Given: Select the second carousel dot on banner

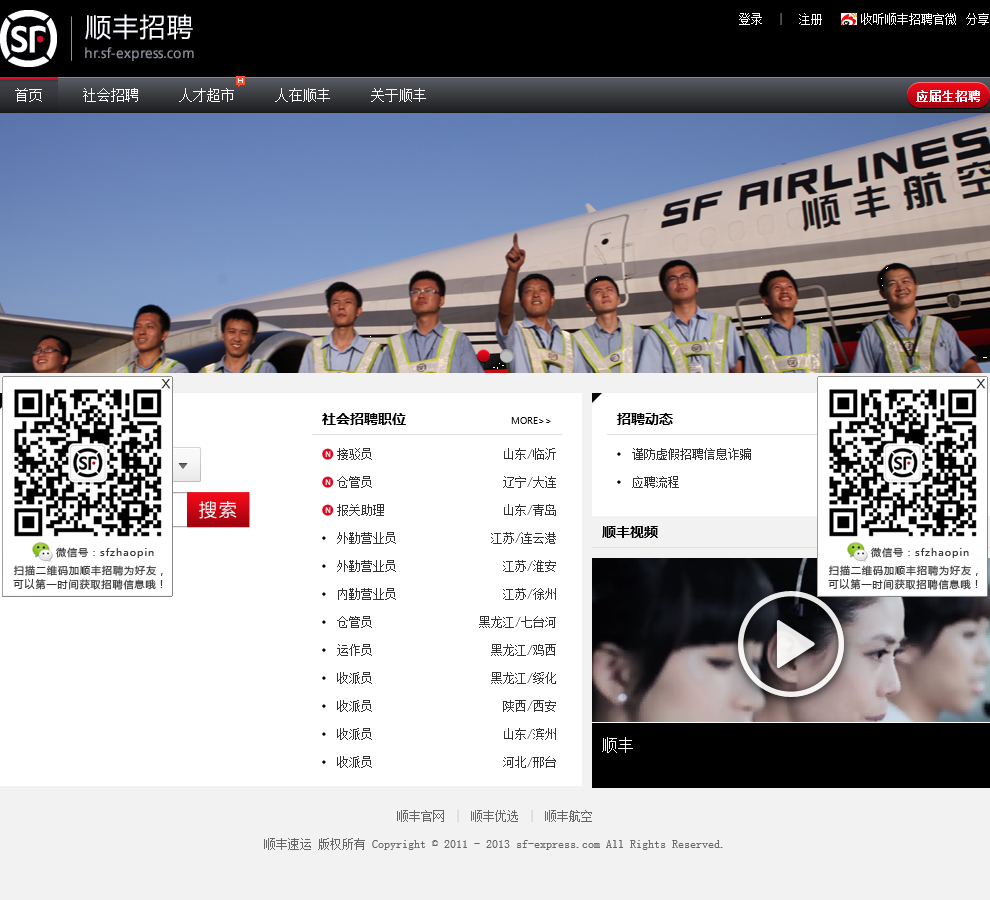Looking at the screenshot, I should click(506, 356).
